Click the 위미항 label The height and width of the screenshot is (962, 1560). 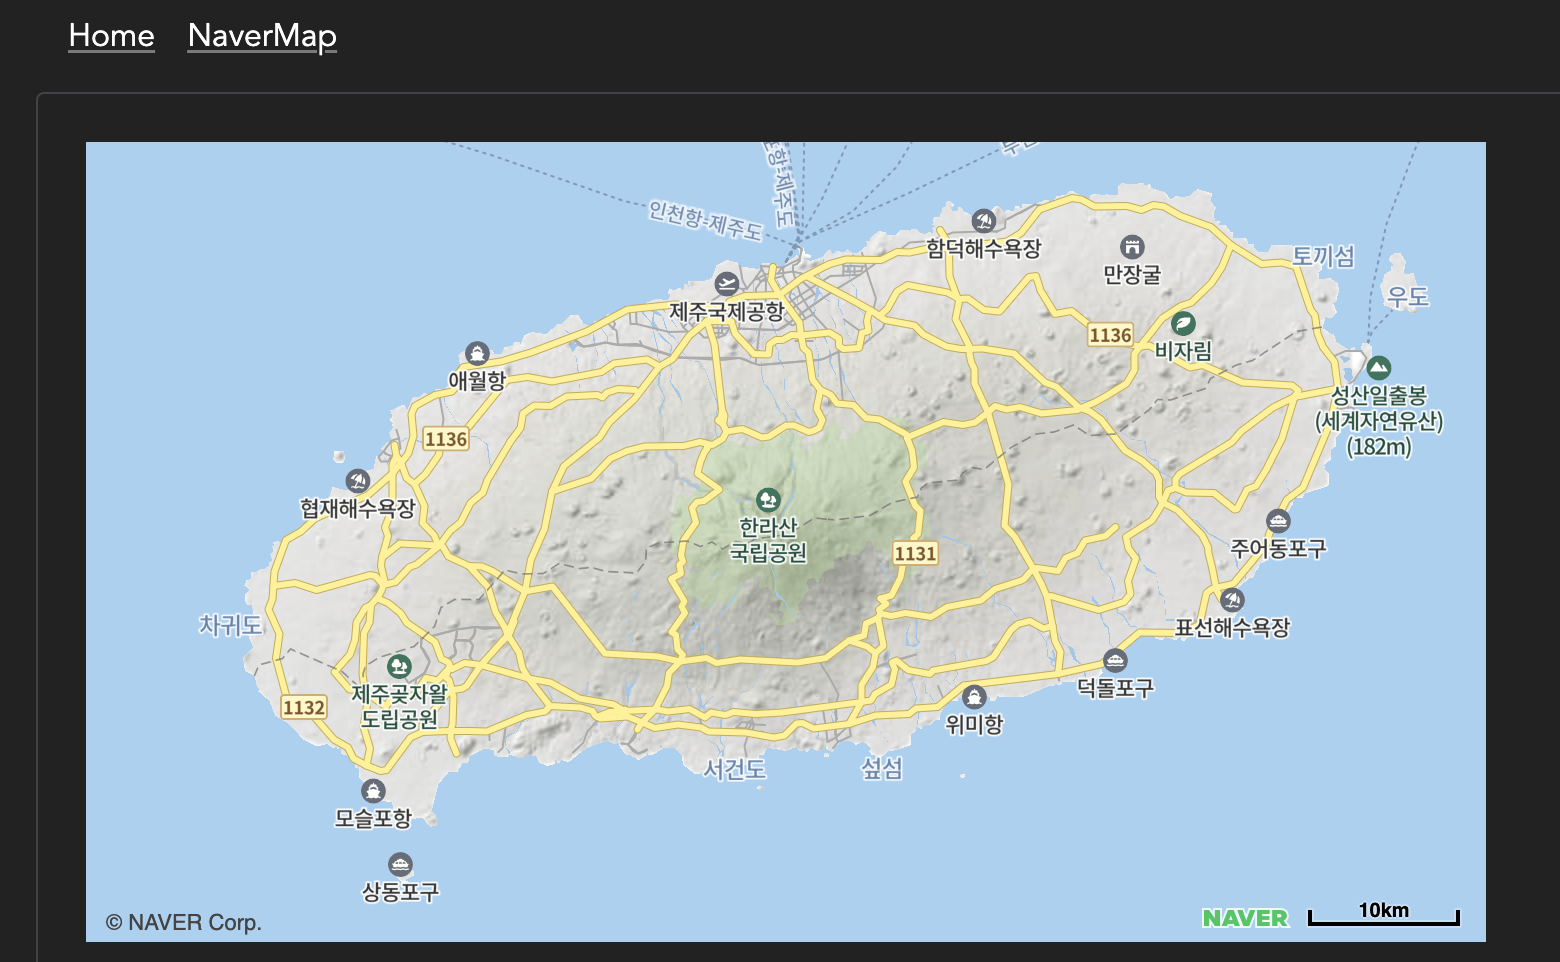974,724
